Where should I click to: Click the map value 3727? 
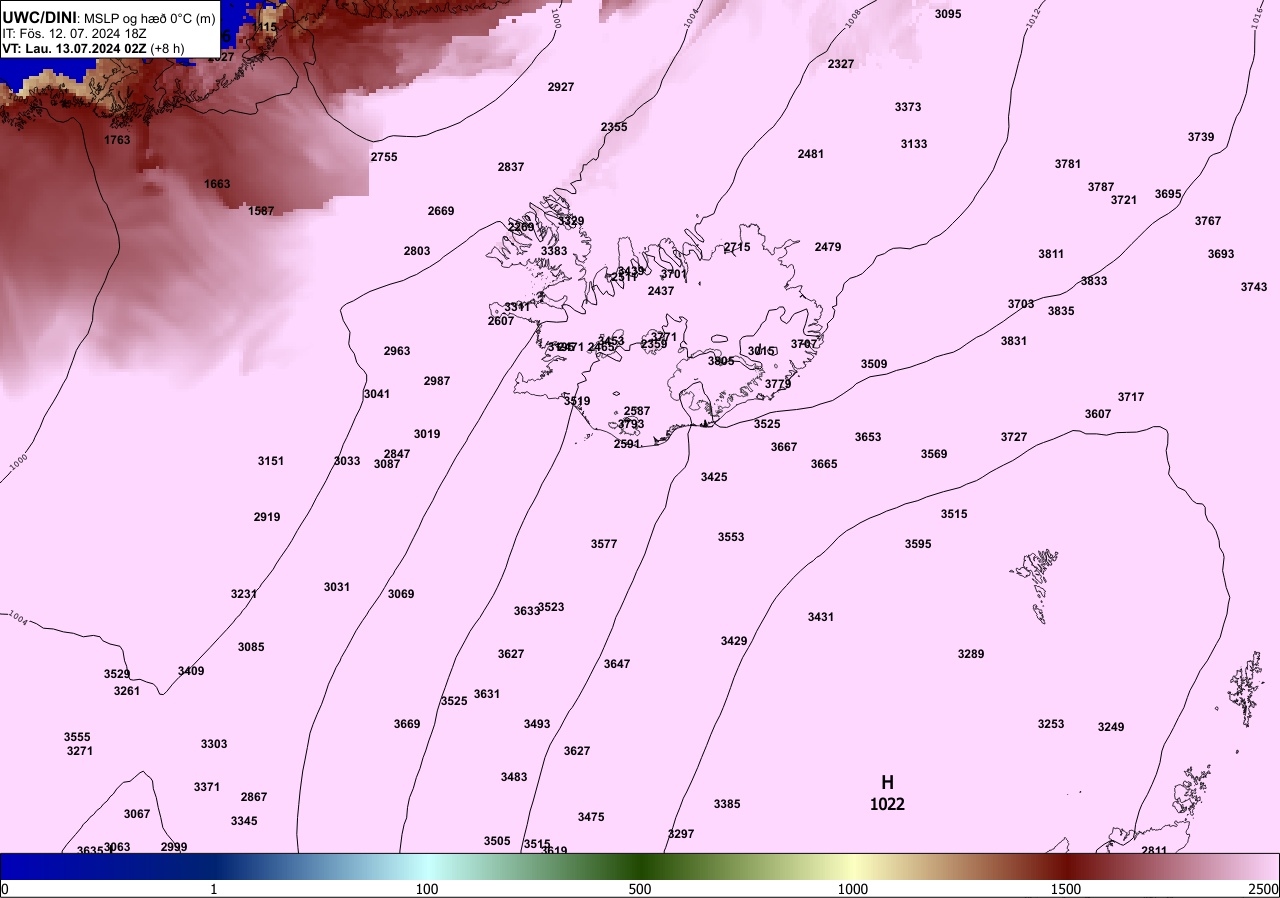coord(1014,437)
